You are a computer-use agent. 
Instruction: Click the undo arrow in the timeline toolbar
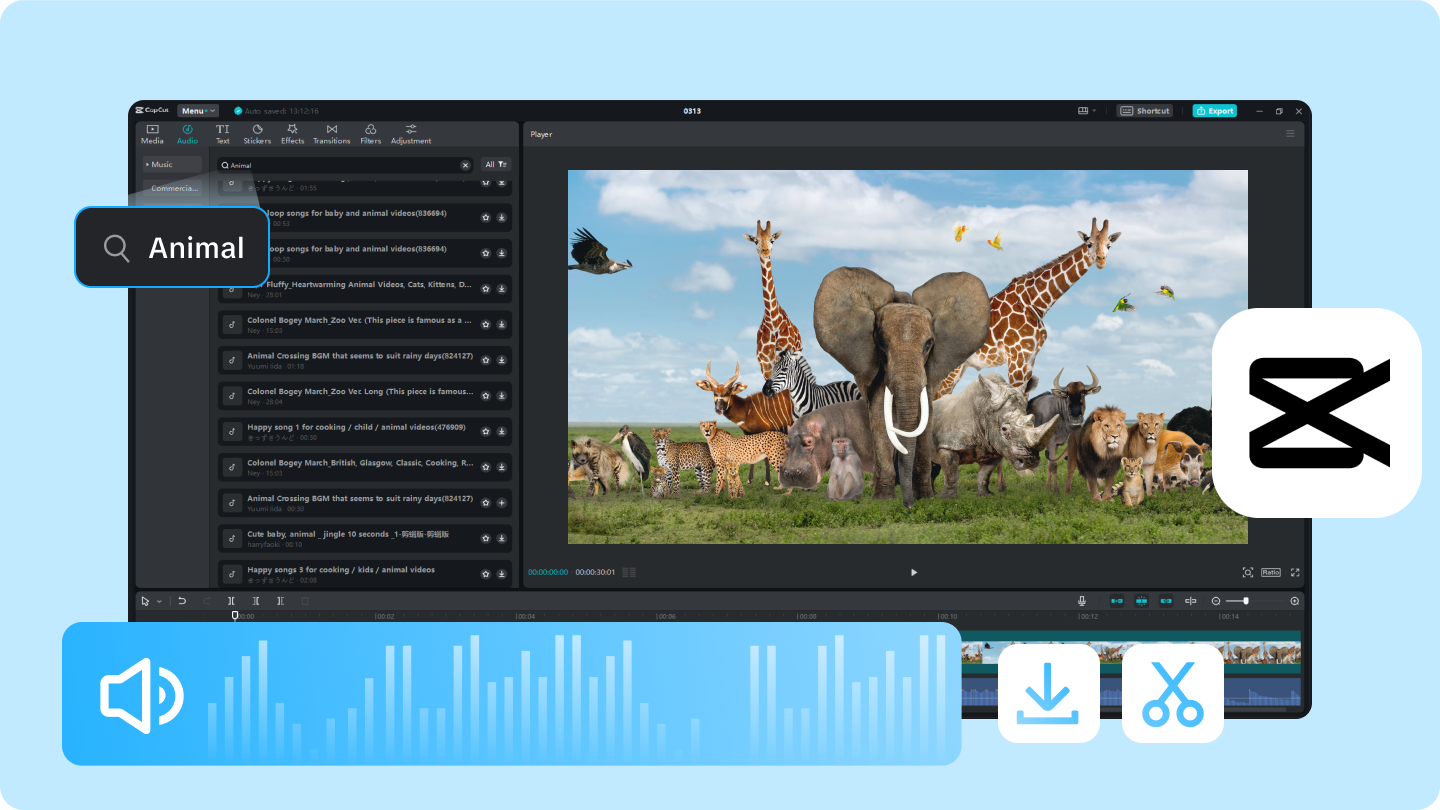(x=181, y=600)
